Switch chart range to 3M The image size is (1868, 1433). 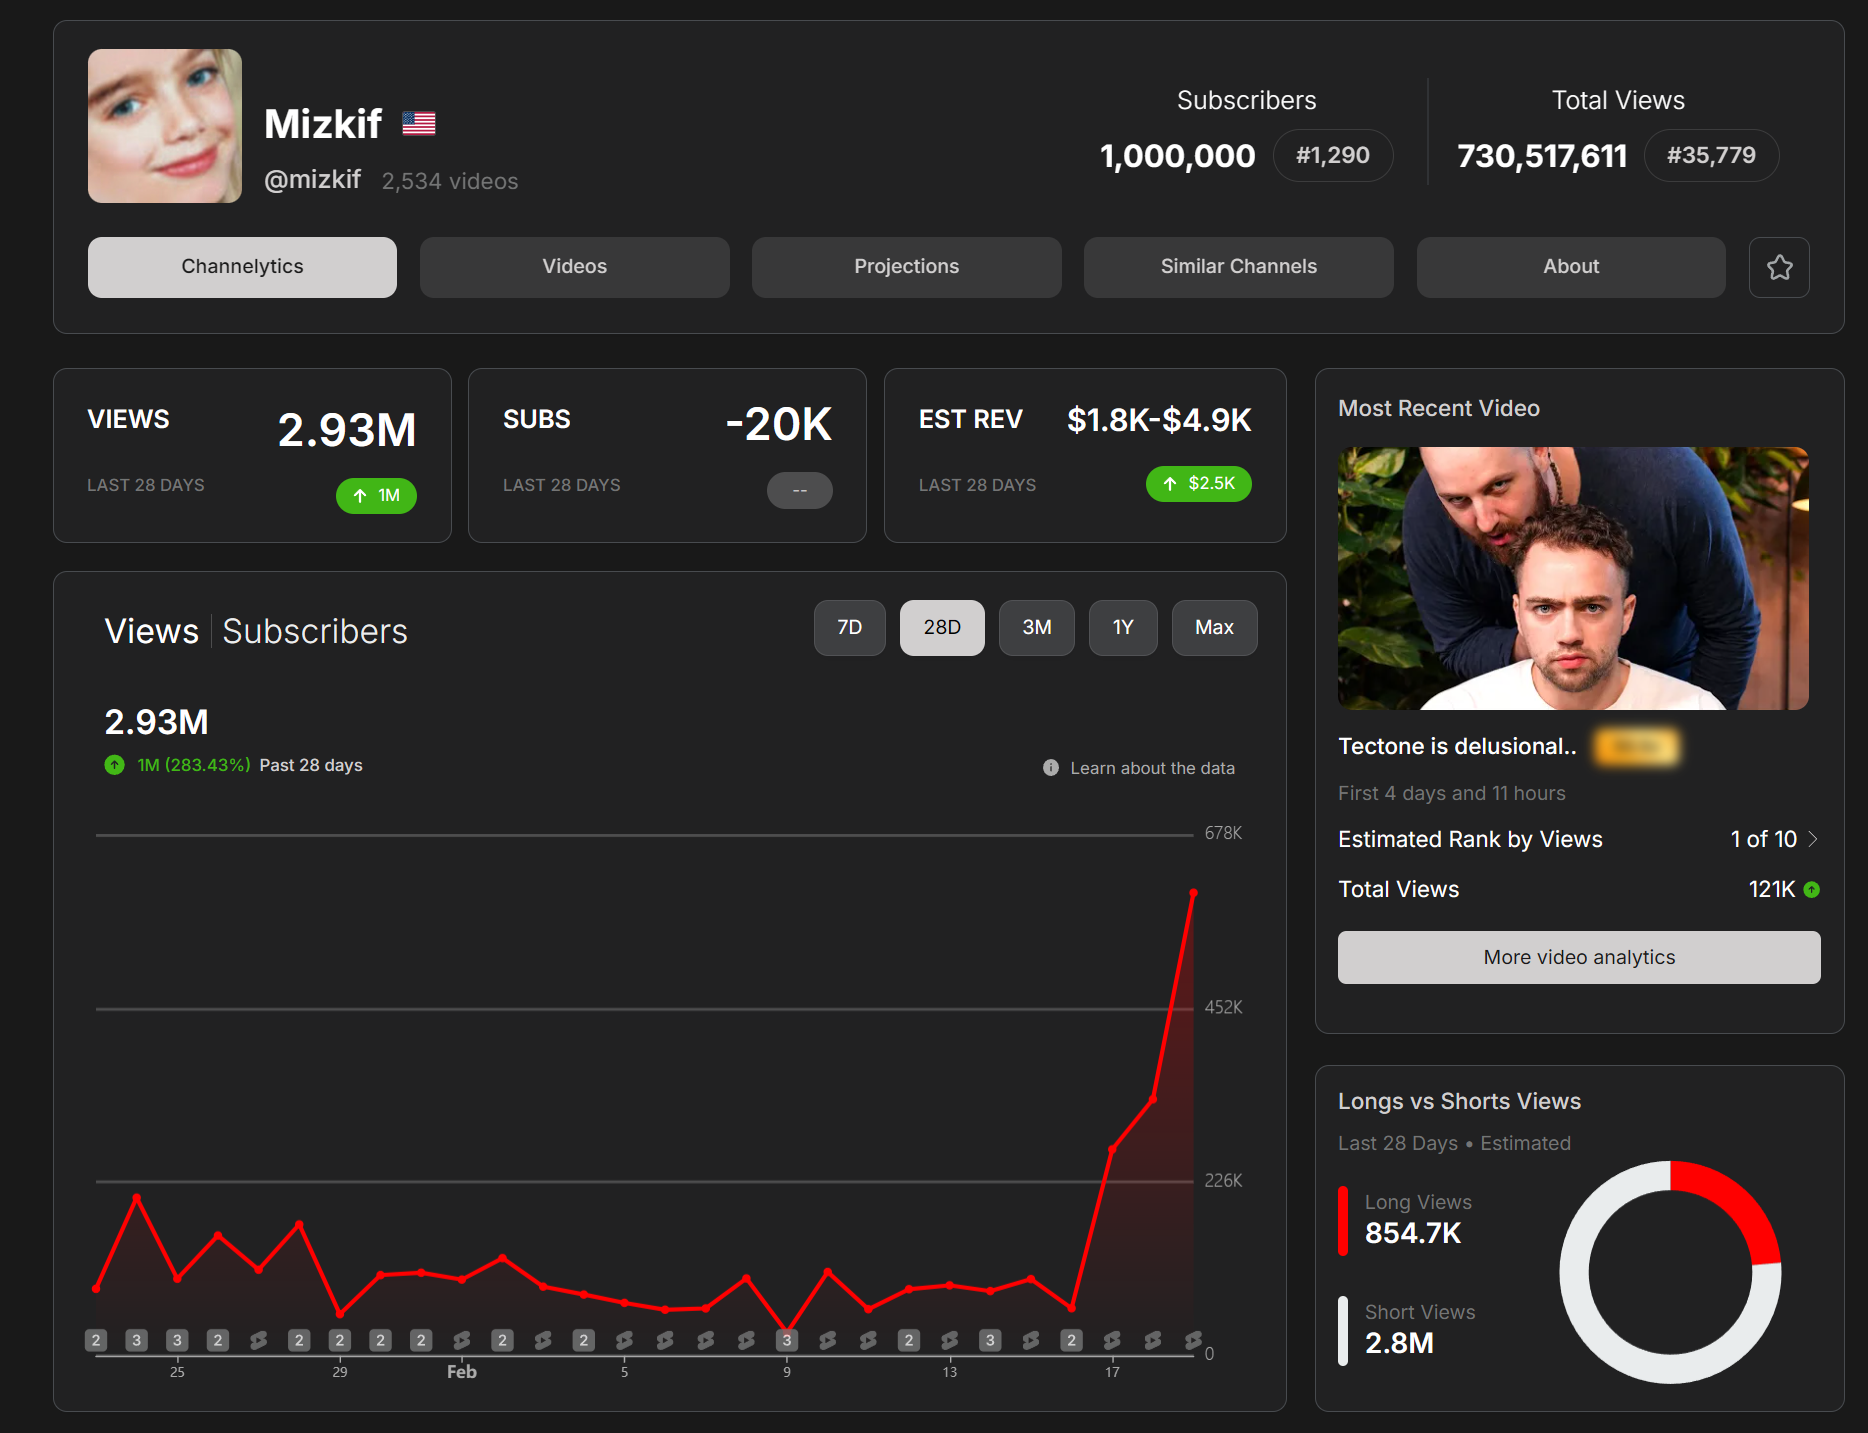(x=1037, y=628)
